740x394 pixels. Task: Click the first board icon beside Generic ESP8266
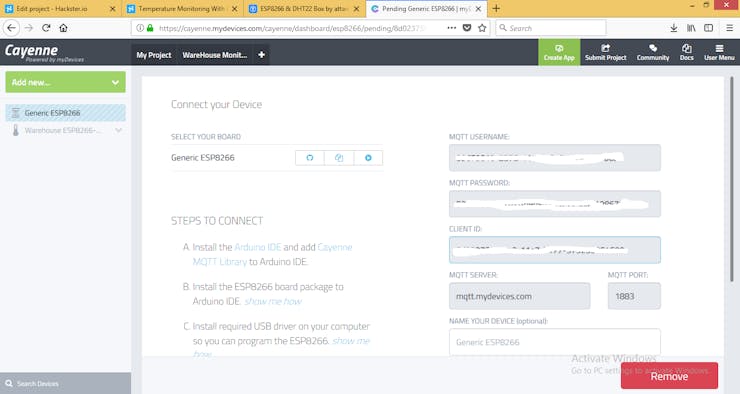310,158
